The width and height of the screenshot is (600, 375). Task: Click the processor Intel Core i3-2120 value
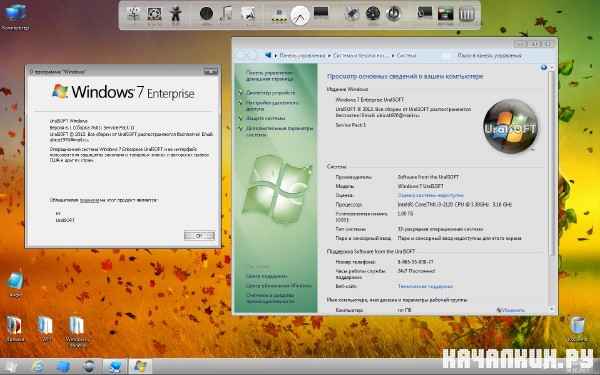pos(455,205)
